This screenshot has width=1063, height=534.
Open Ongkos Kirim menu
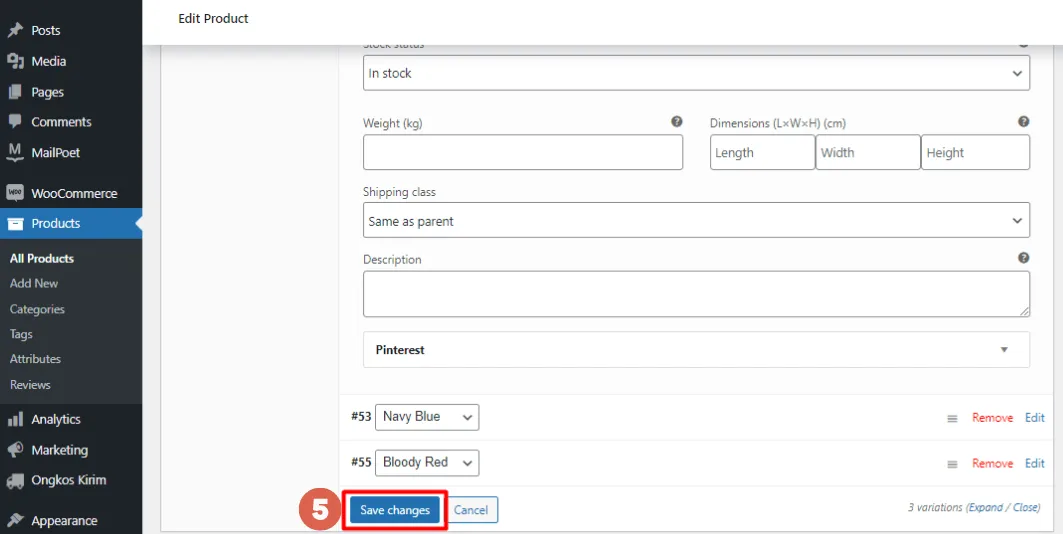[x=71, y=480]
